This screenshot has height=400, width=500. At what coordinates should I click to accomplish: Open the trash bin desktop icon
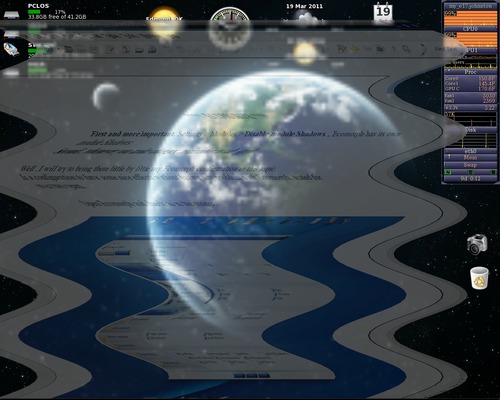pyautogui.click(x=479, y=278)
